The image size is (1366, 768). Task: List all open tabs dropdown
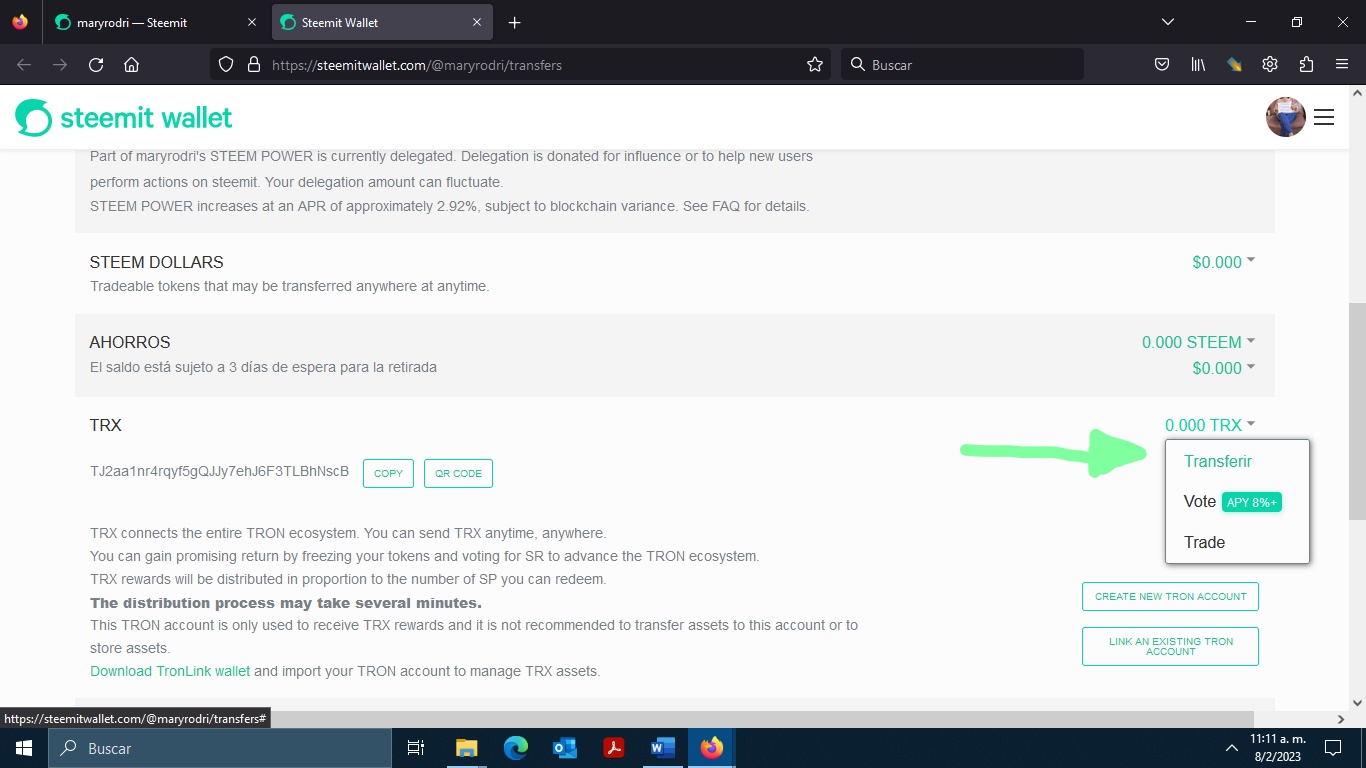click(x=1167, y=22)
